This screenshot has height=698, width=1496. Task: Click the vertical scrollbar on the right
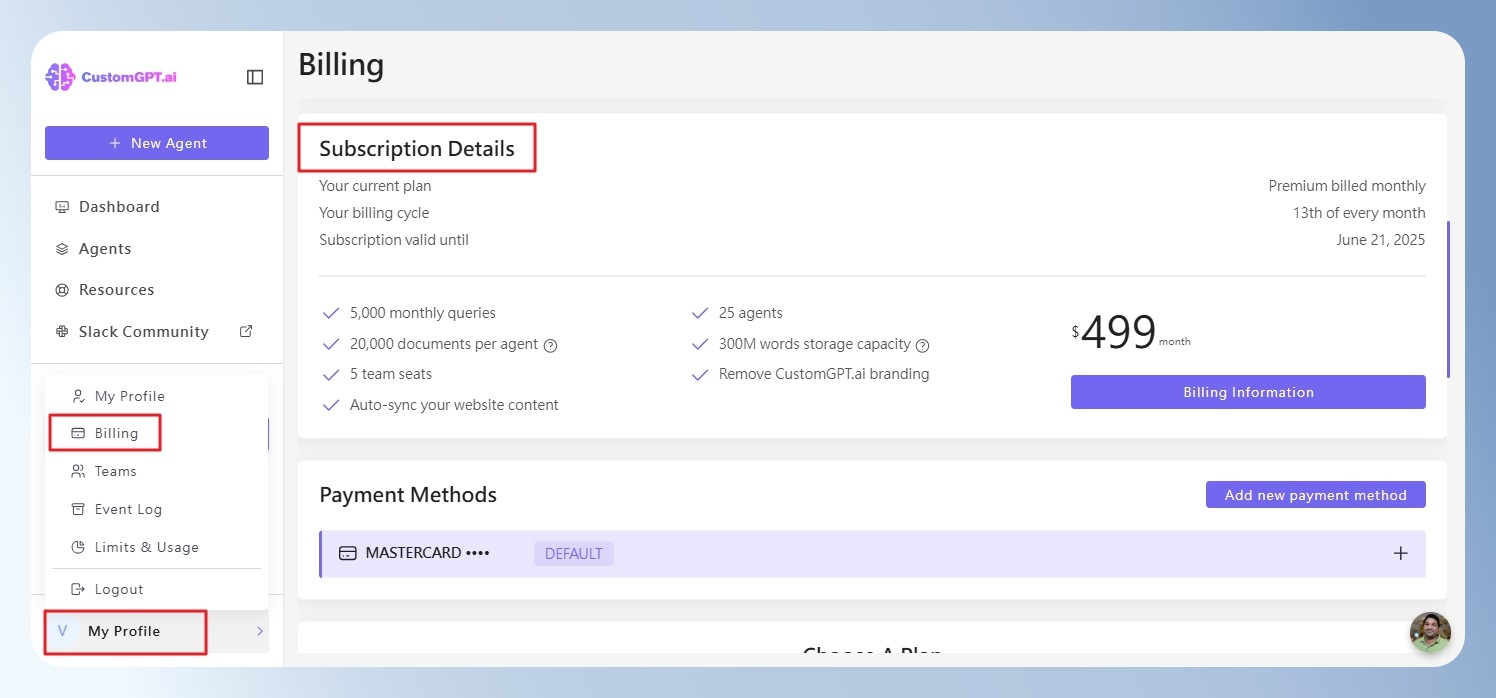point(1448,299)
